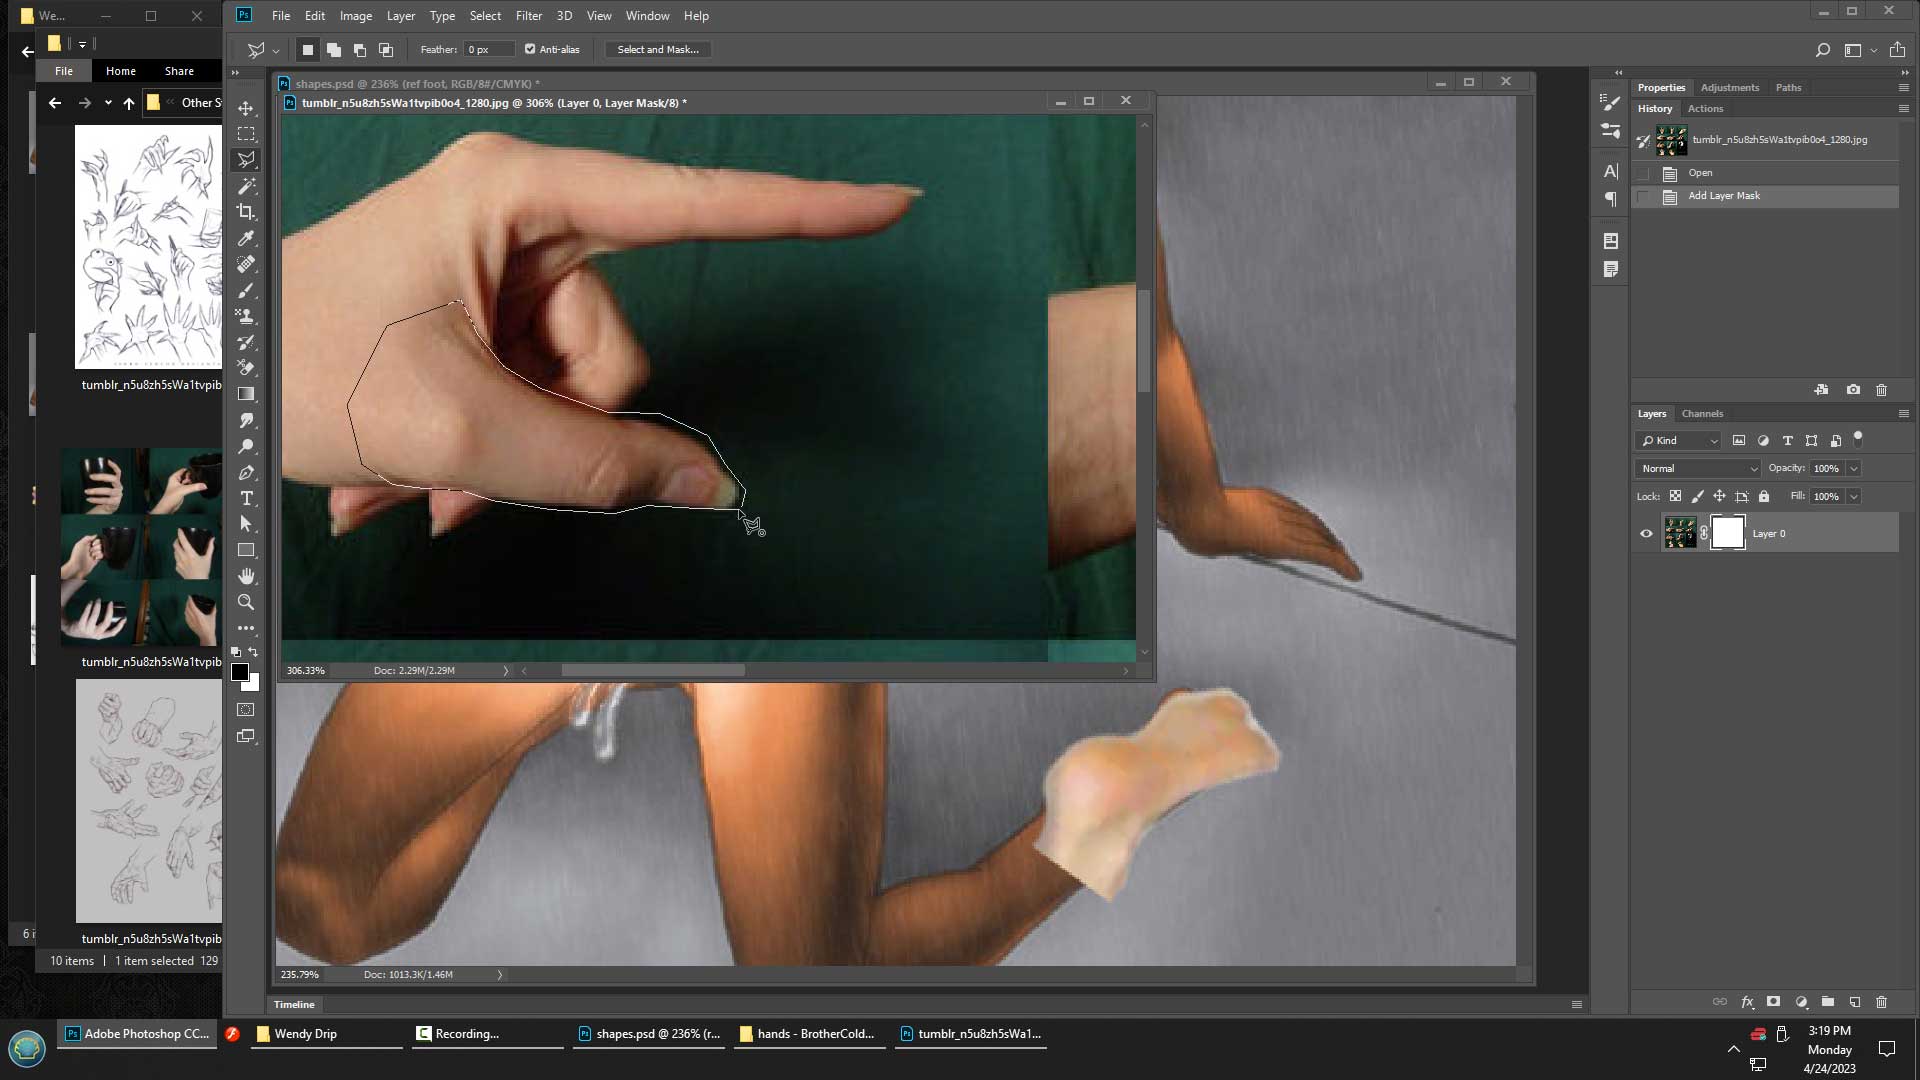The image size is (1920, 1080).
Task: Click the Select and Mask button
Action: (657, 49)
